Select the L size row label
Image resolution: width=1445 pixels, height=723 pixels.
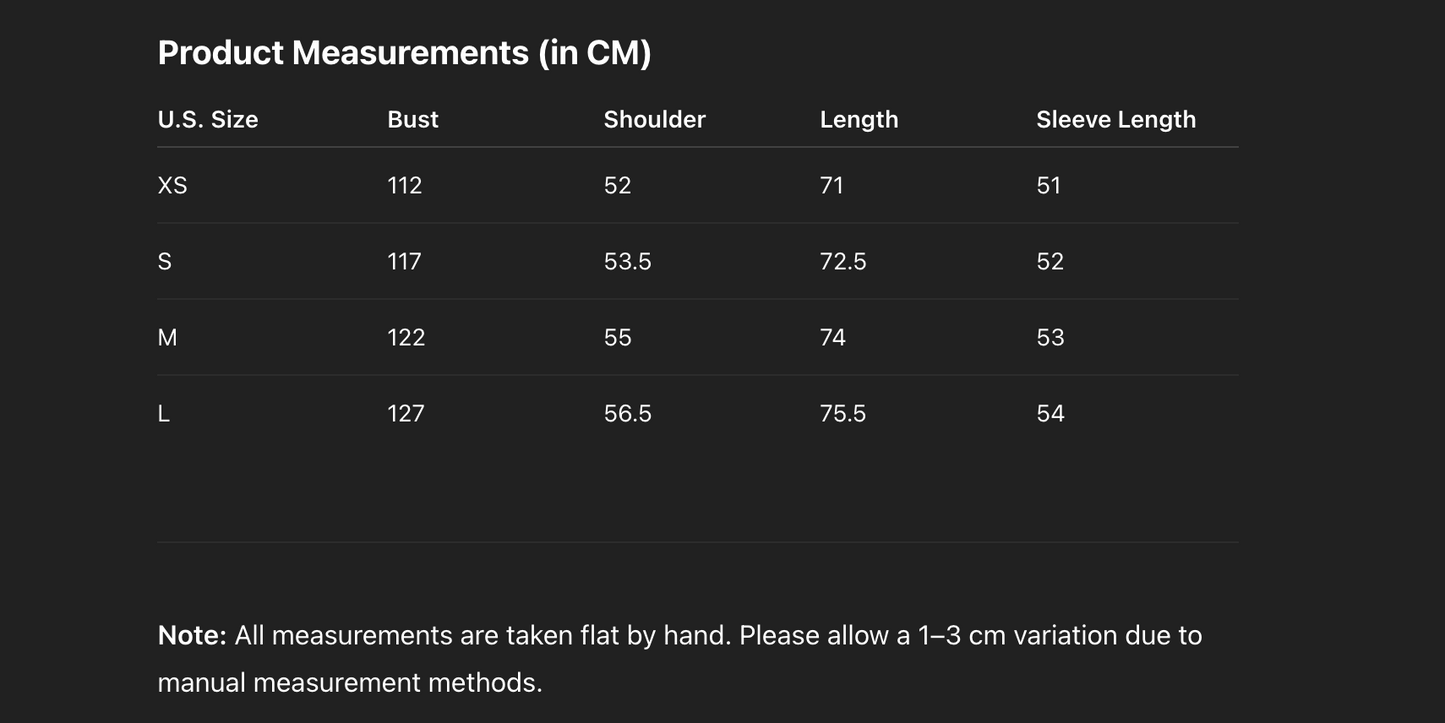(164, 414)
